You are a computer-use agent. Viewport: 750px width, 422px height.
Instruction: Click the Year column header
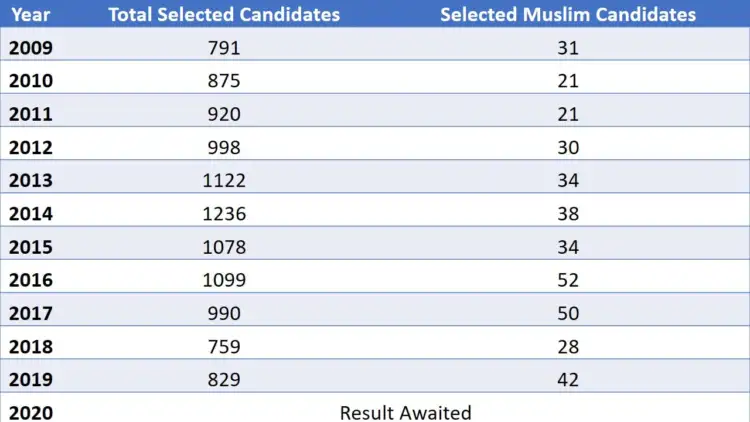(31, 14)
